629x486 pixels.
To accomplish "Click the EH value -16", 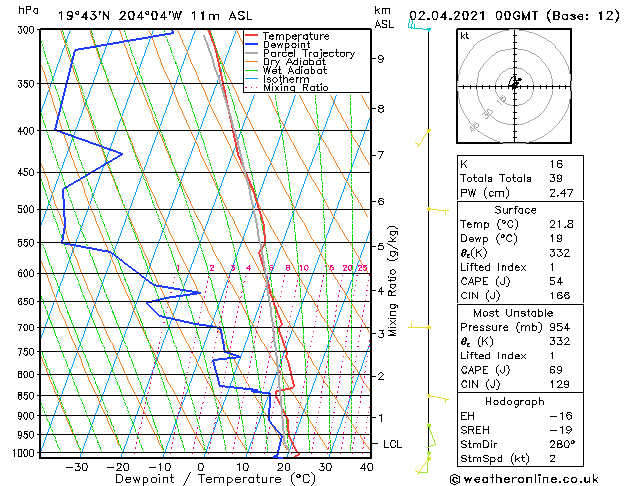I will (561, 416).
